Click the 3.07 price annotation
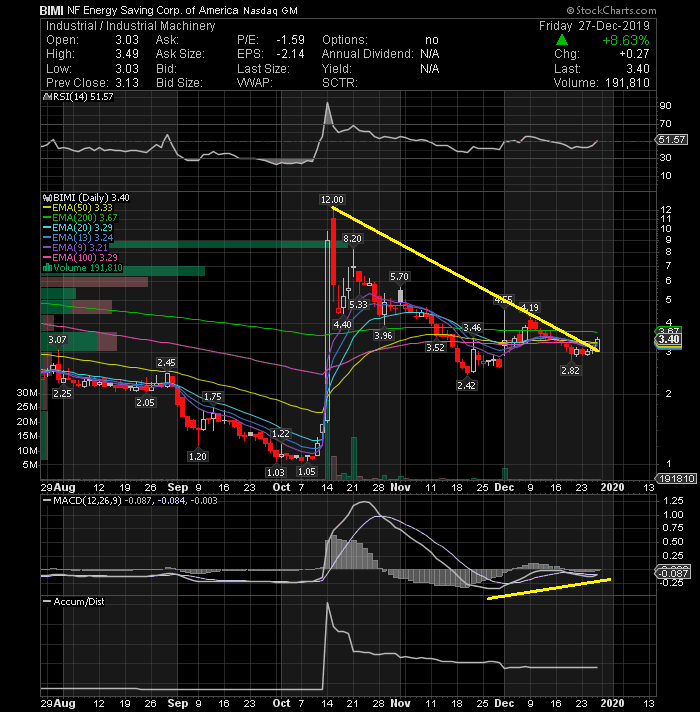Image resolution: width=700 pixels, height=712 pixels. click(58, 340)
